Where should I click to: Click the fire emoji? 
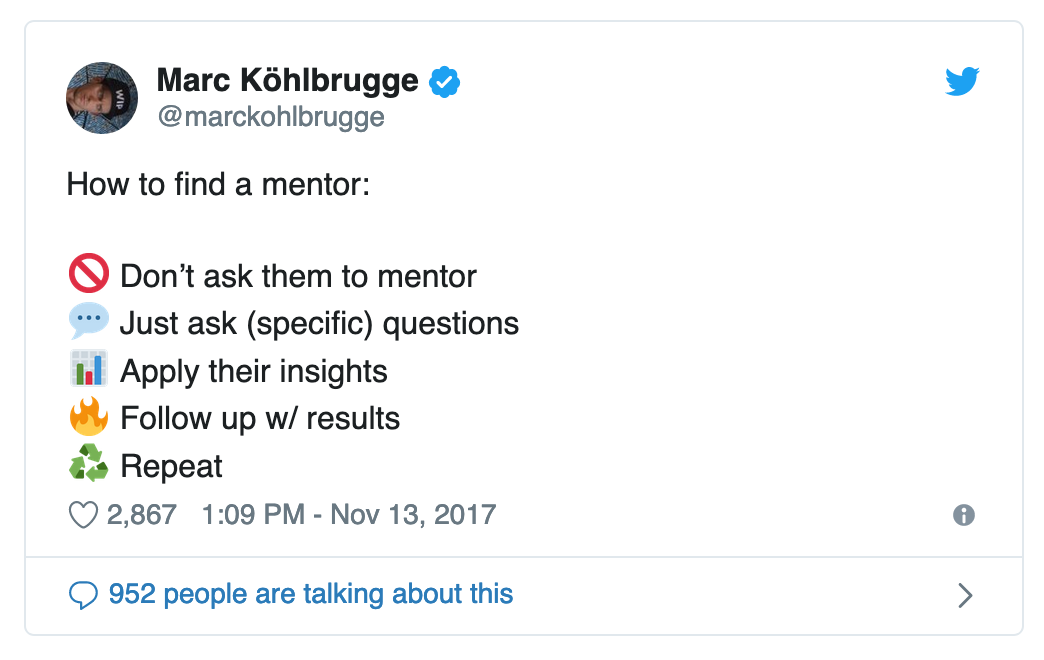pos(88,417)
